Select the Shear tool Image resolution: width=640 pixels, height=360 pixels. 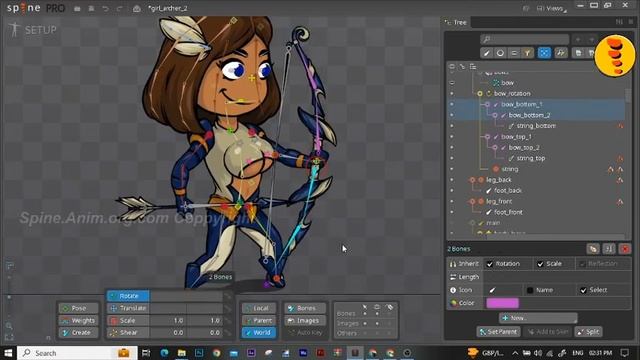(128, 333)
